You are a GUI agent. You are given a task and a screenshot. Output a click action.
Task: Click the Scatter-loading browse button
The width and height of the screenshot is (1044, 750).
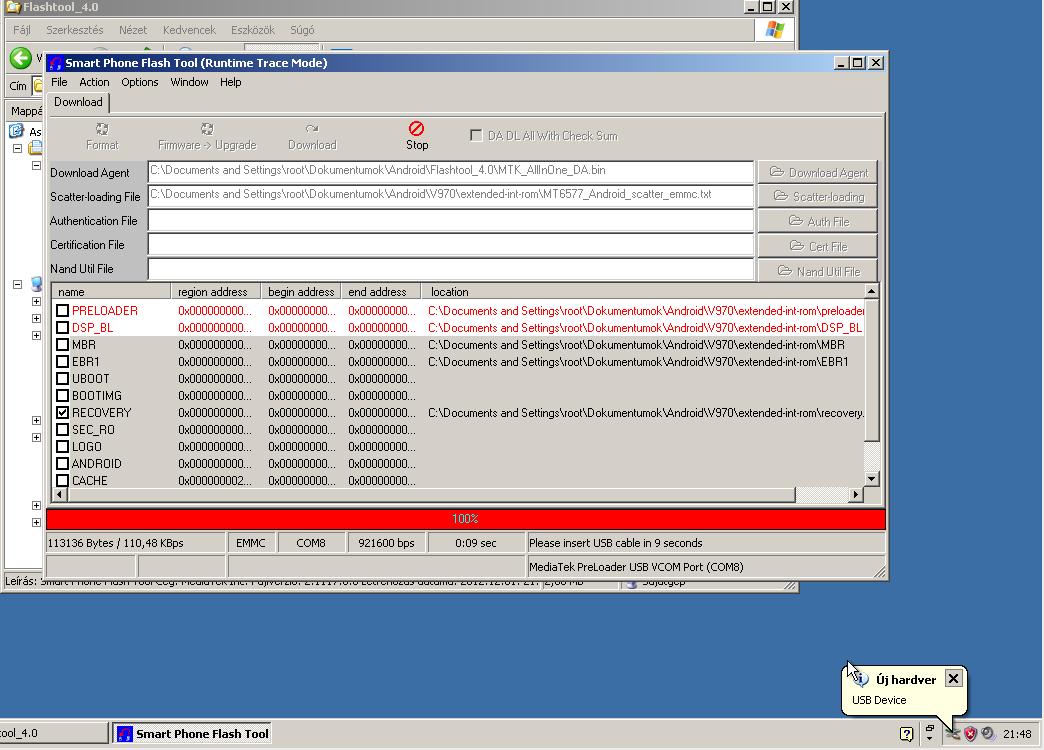[x=818, y=196]
